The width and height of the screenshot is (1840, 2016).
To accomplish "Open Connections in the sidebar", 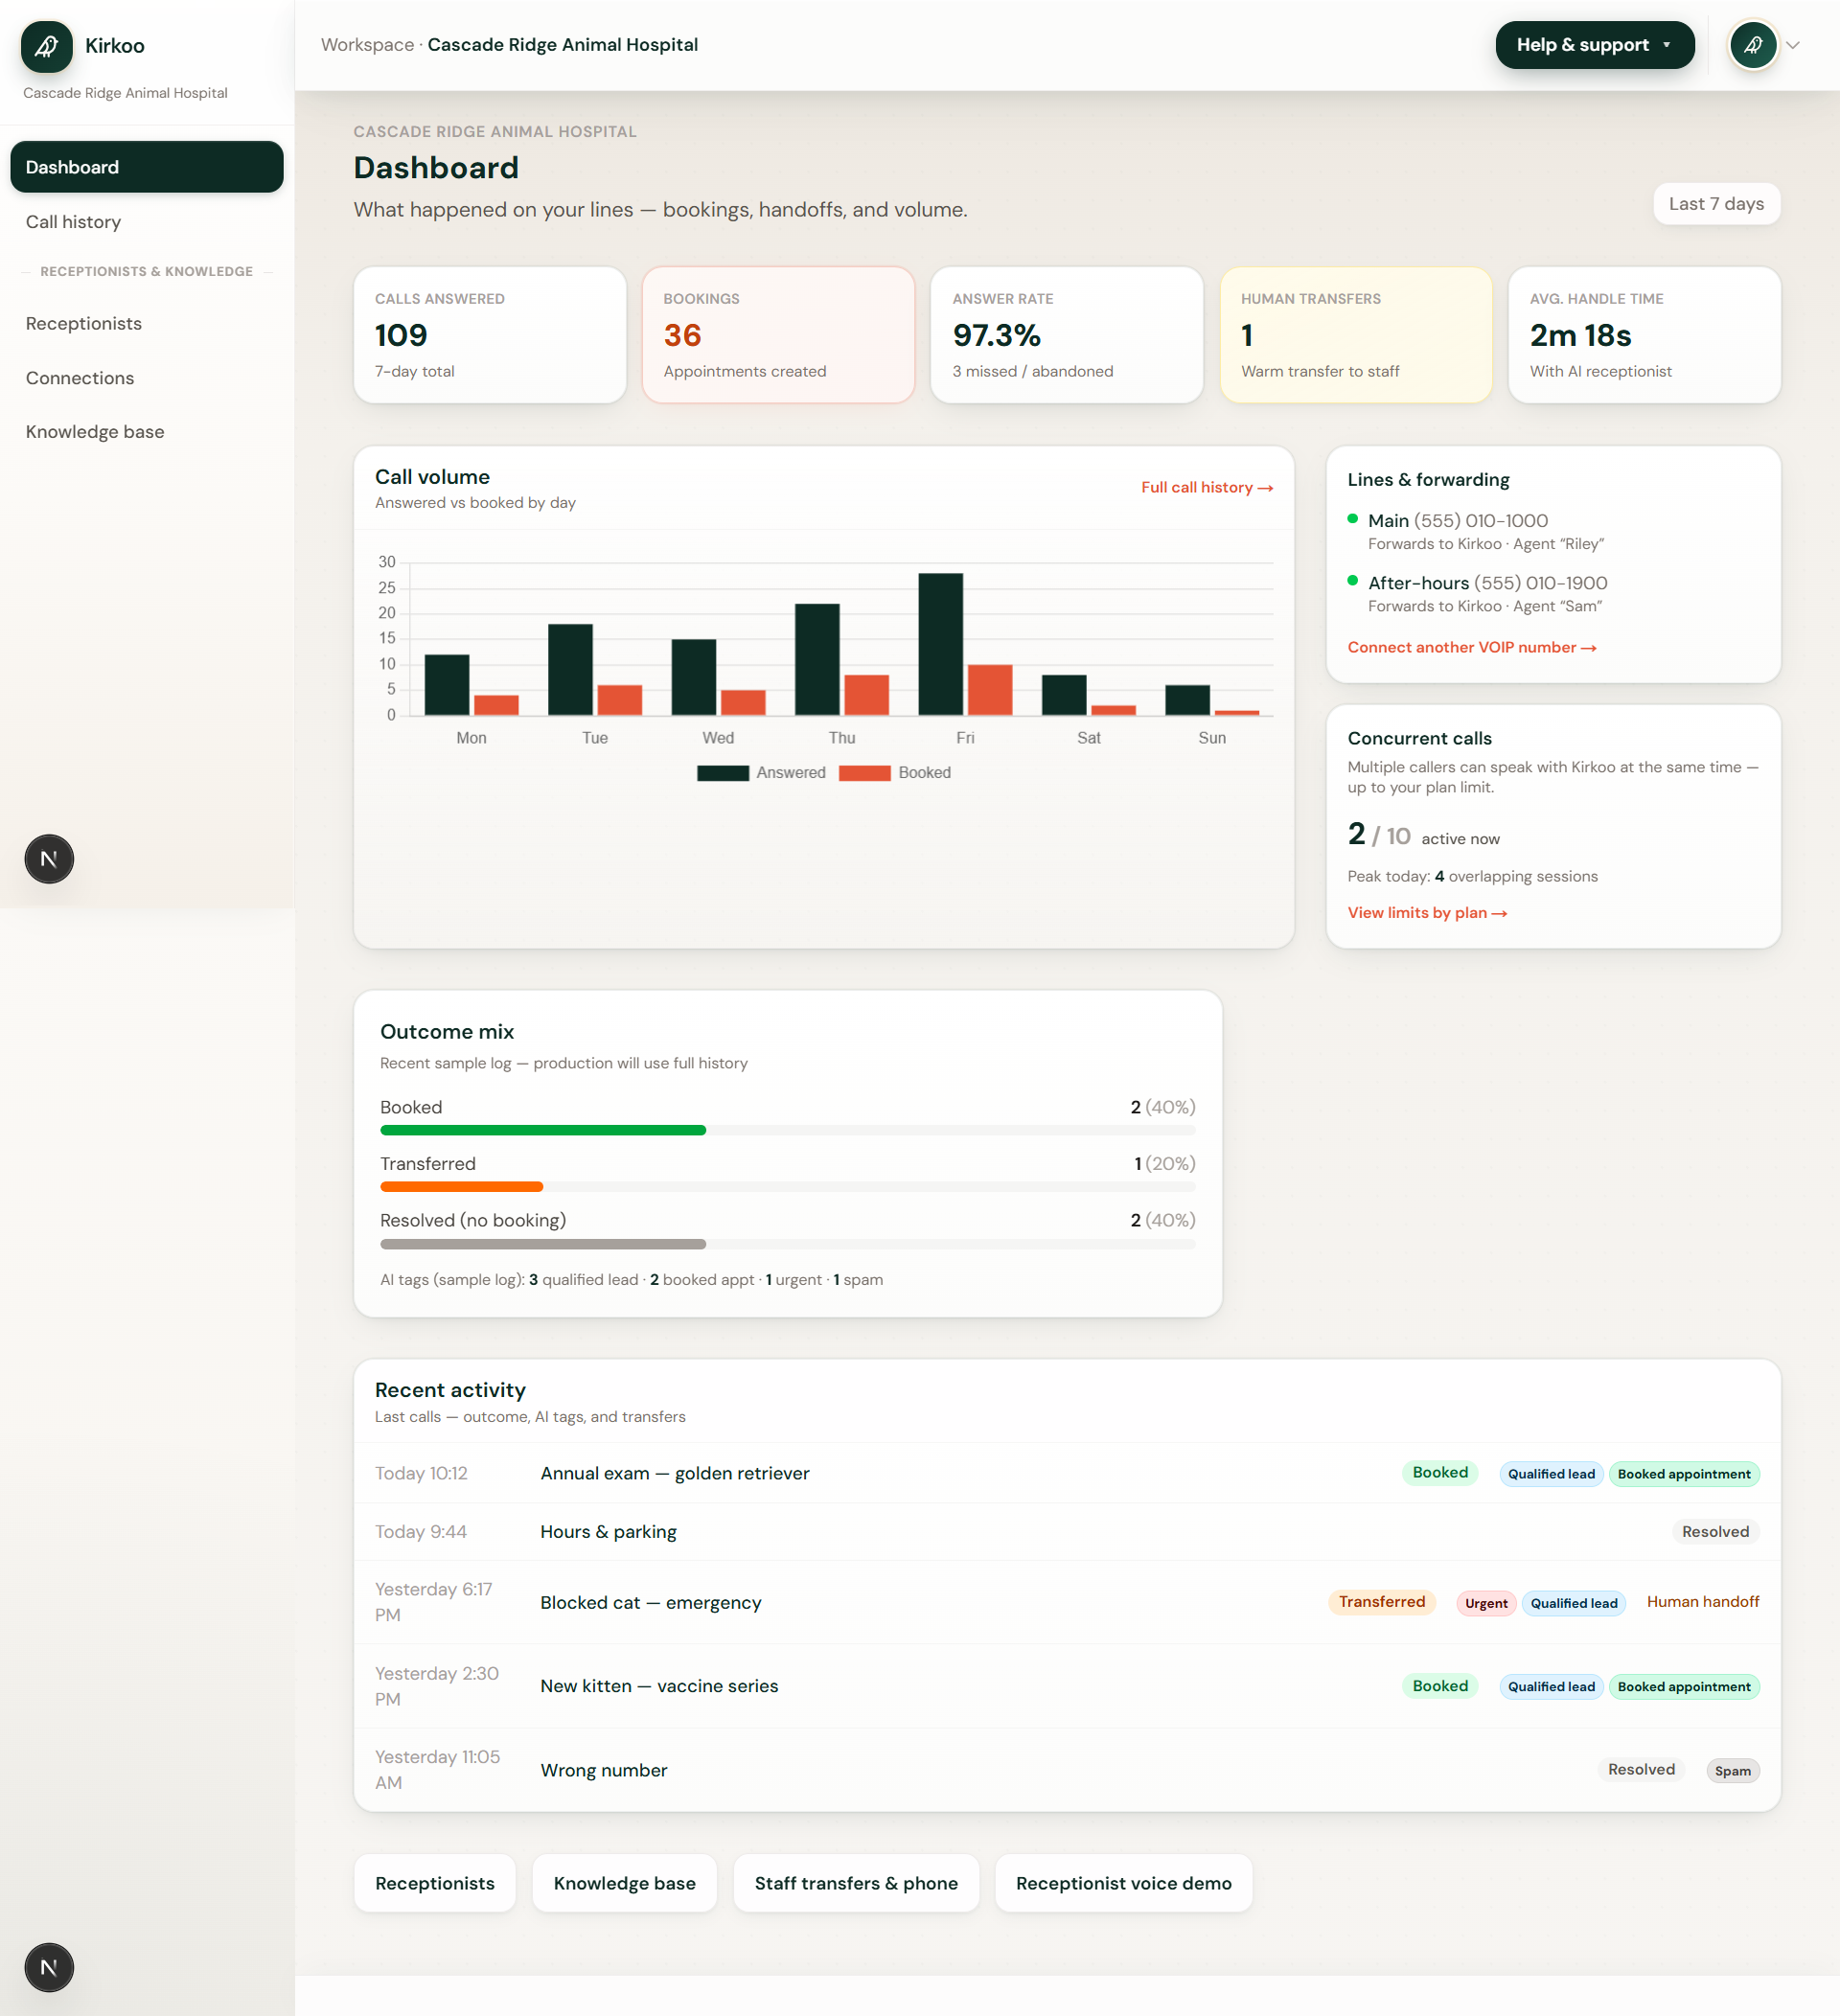I will (147, 378).
